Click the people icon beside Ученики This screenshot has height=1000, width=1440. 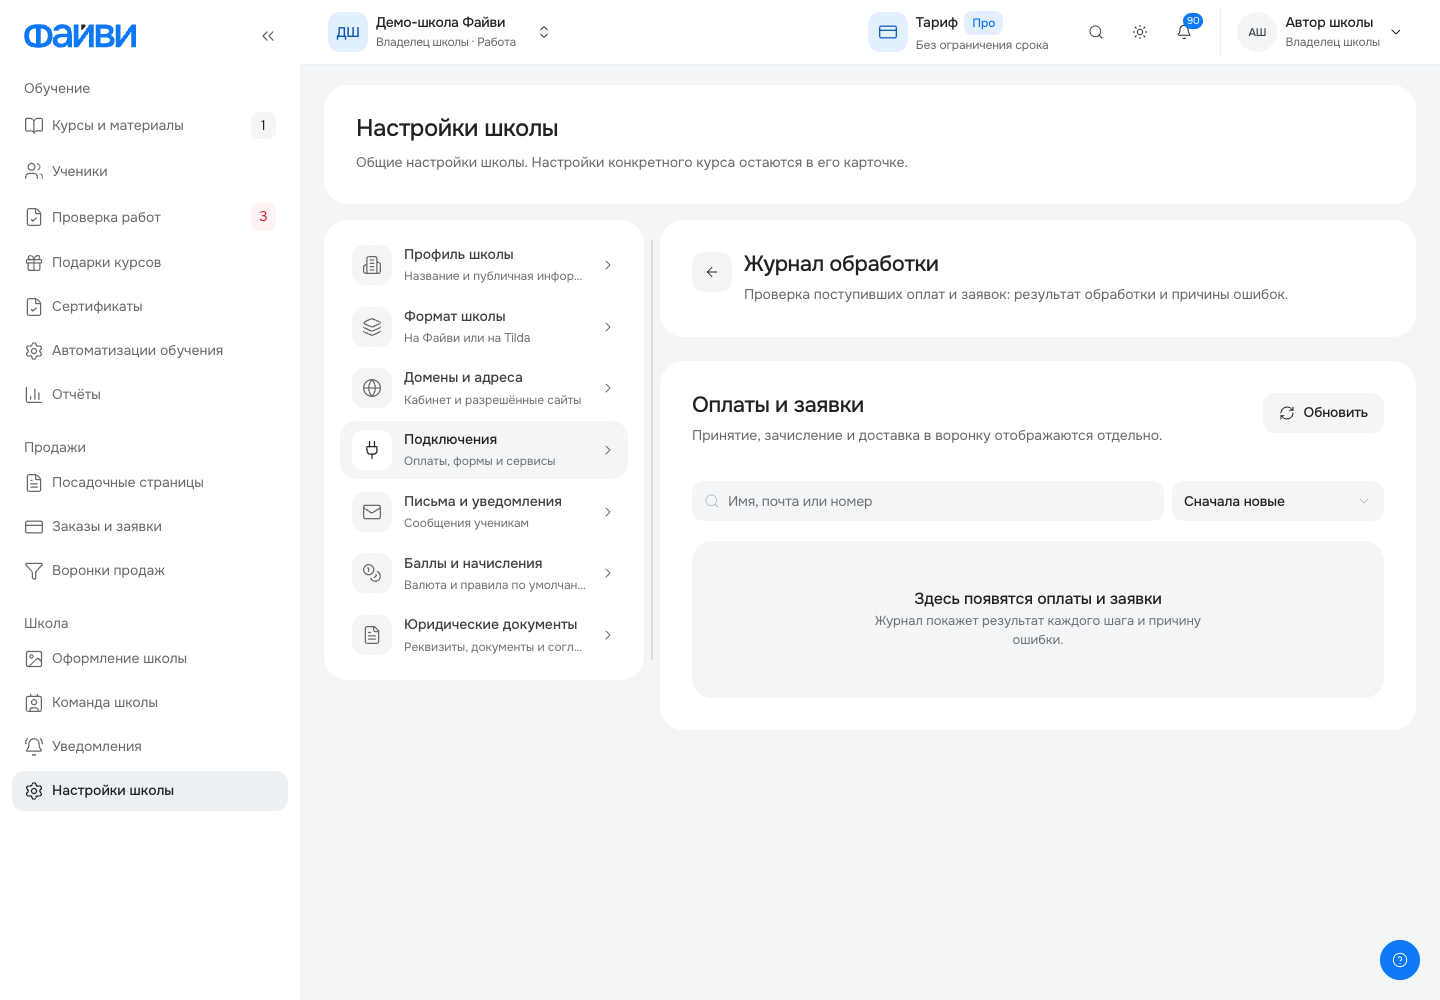coord(34,171)
